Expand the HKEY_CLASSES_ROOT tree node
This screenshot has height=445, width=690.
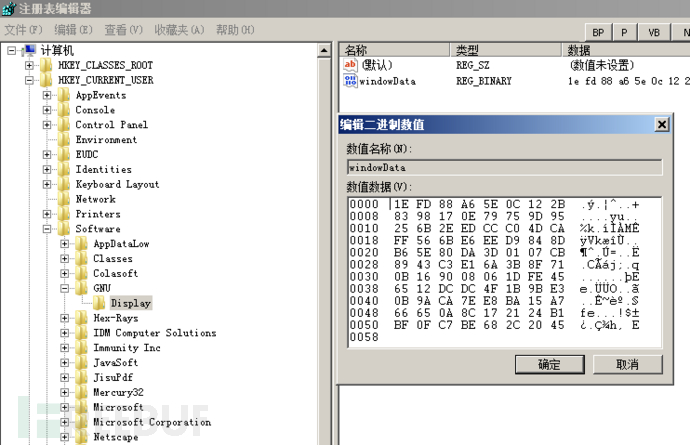[30, 65]
